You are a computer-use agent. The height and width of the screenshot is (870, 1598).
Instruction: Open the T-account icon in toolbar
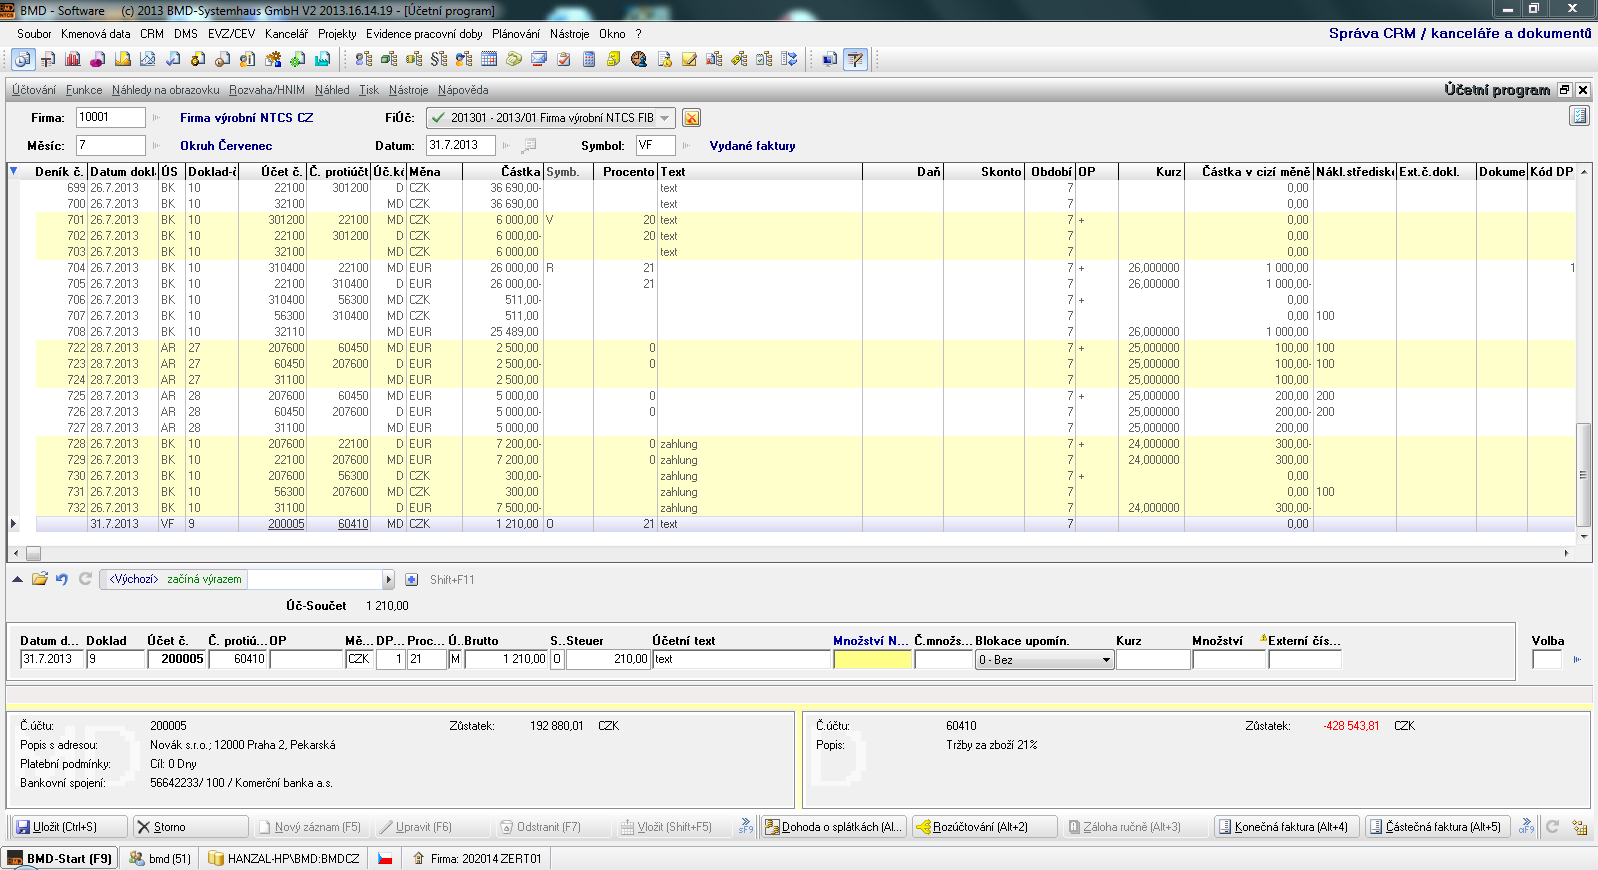click(48, 59)
